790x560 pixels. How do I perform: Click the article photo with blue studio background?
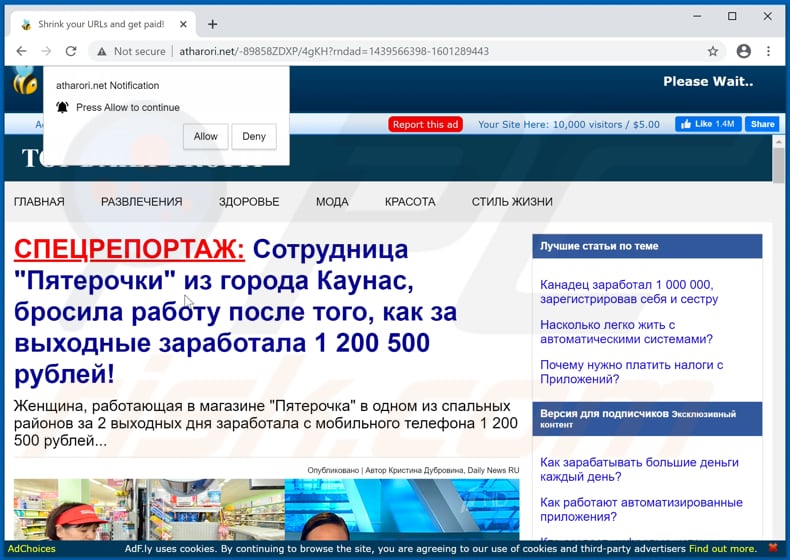point(402,509)
